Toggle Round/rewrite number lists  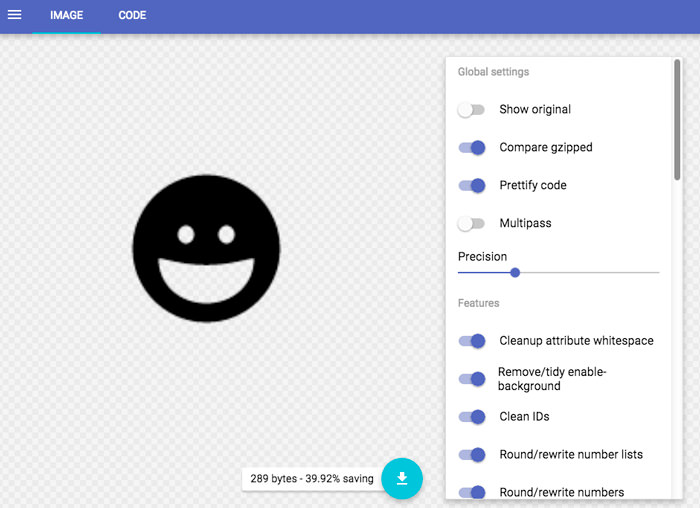[x=471, y=455]
